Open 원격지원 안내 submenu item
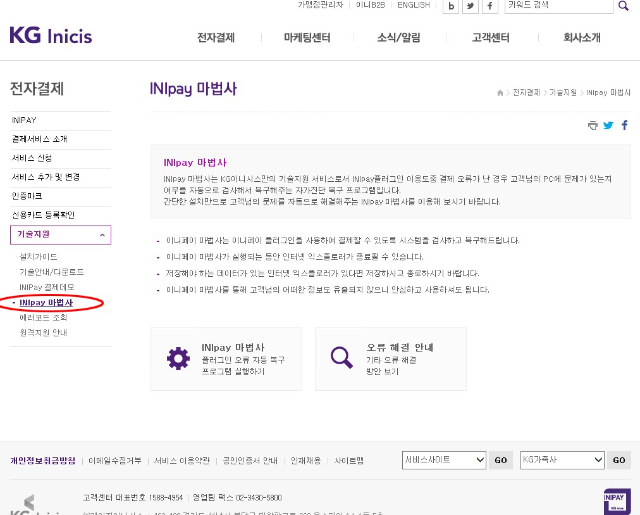The width and height of the screenshot is (640, 515). point(43,333)
